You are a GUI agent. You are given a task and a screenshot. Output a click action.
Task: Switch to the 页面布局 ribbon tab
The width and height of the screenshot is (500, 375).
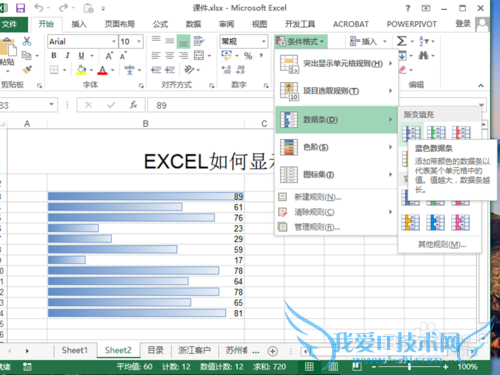[x=120, y=24]
